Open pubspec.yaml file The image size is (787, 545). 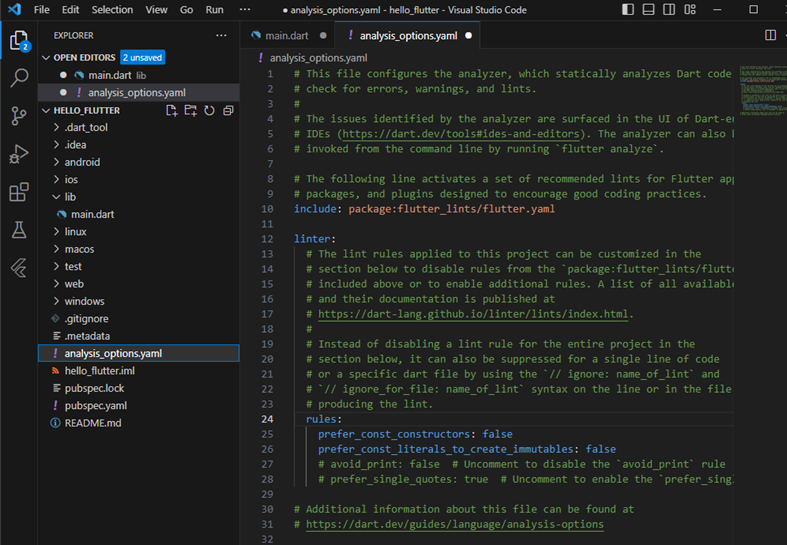coord(95,405)
